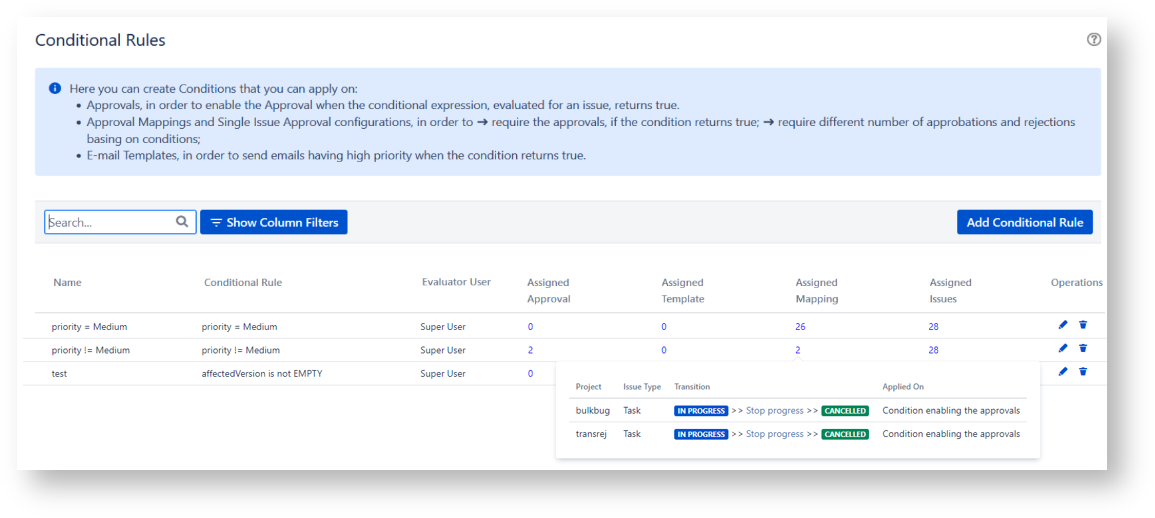1155x518 pixels.
Task: Click trash icon for test rule
Action: pos(1083,372)
